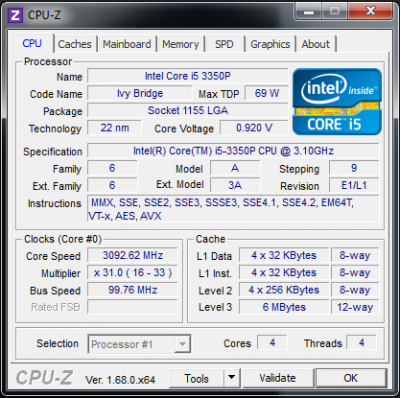Click the Validate button
Screen dimensions: 400x398
[278, 378]
